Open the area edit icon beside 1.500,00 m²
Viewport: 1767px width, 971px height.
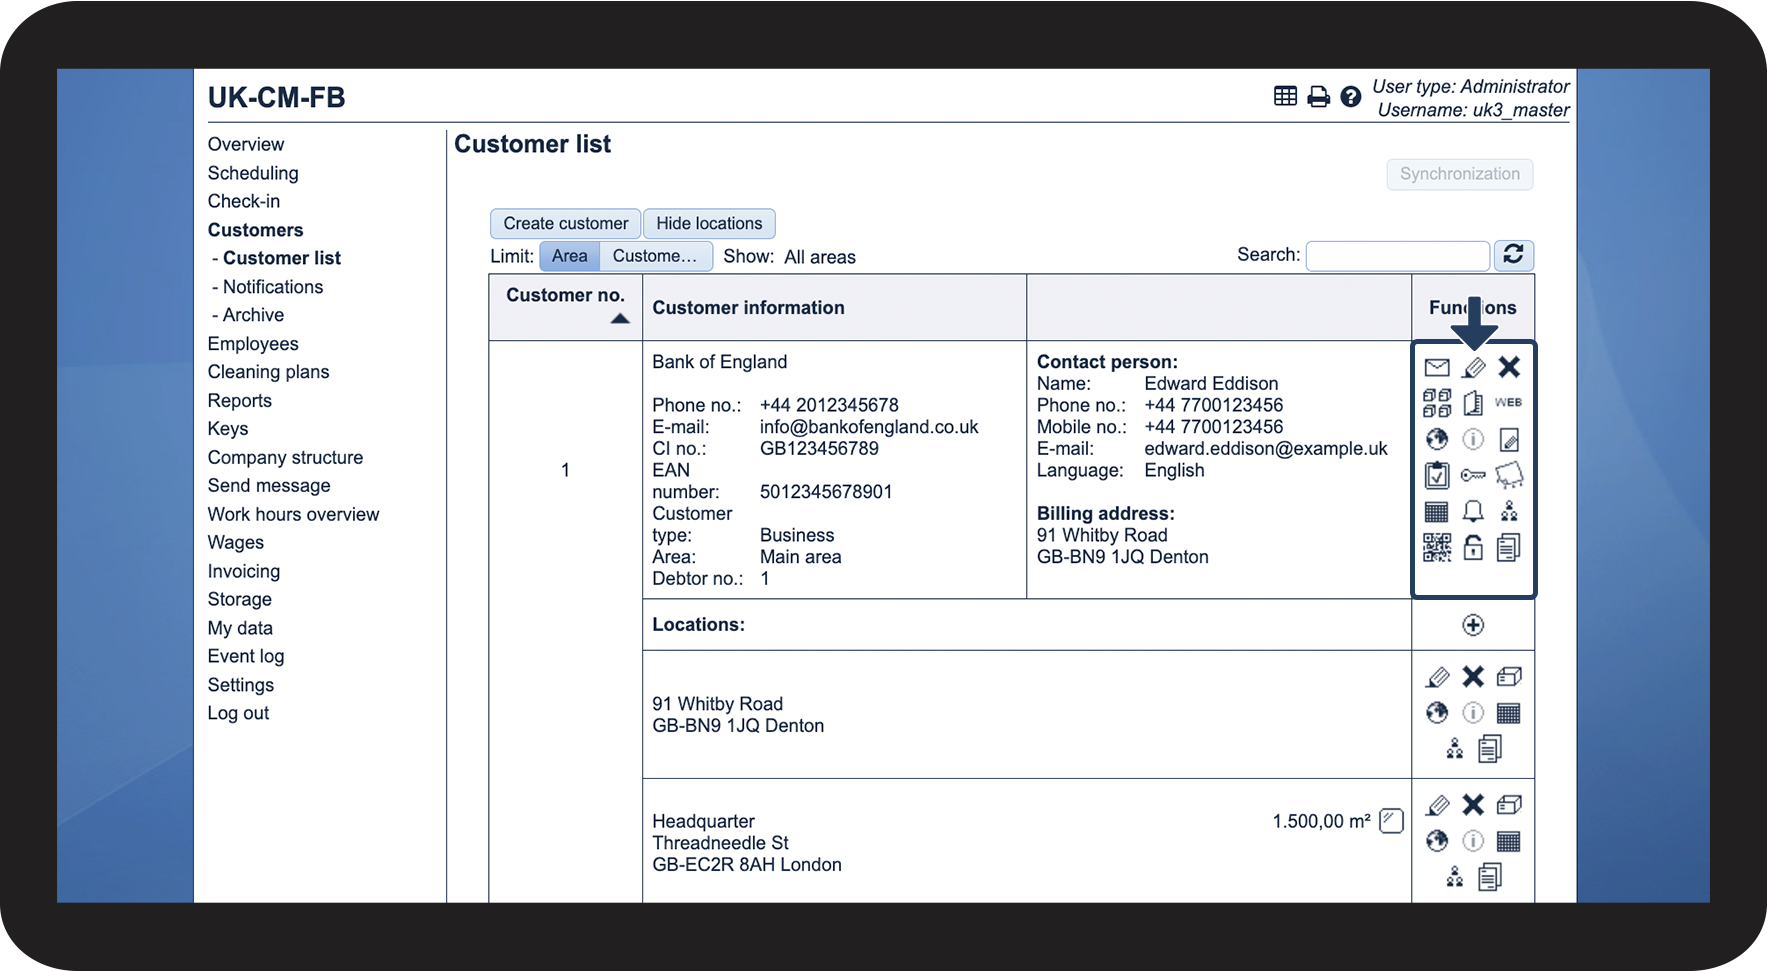click(x=1391, y=821)
